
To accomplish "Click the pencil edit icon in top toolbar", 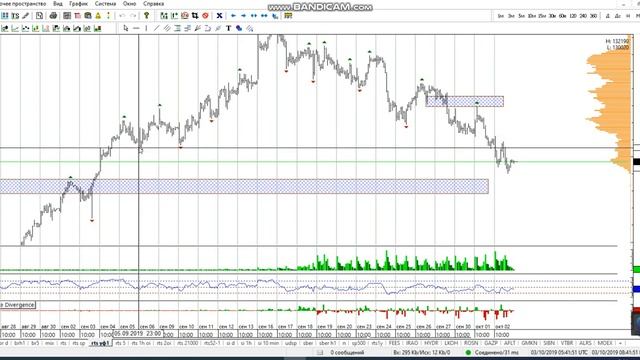I will [25, 16].
